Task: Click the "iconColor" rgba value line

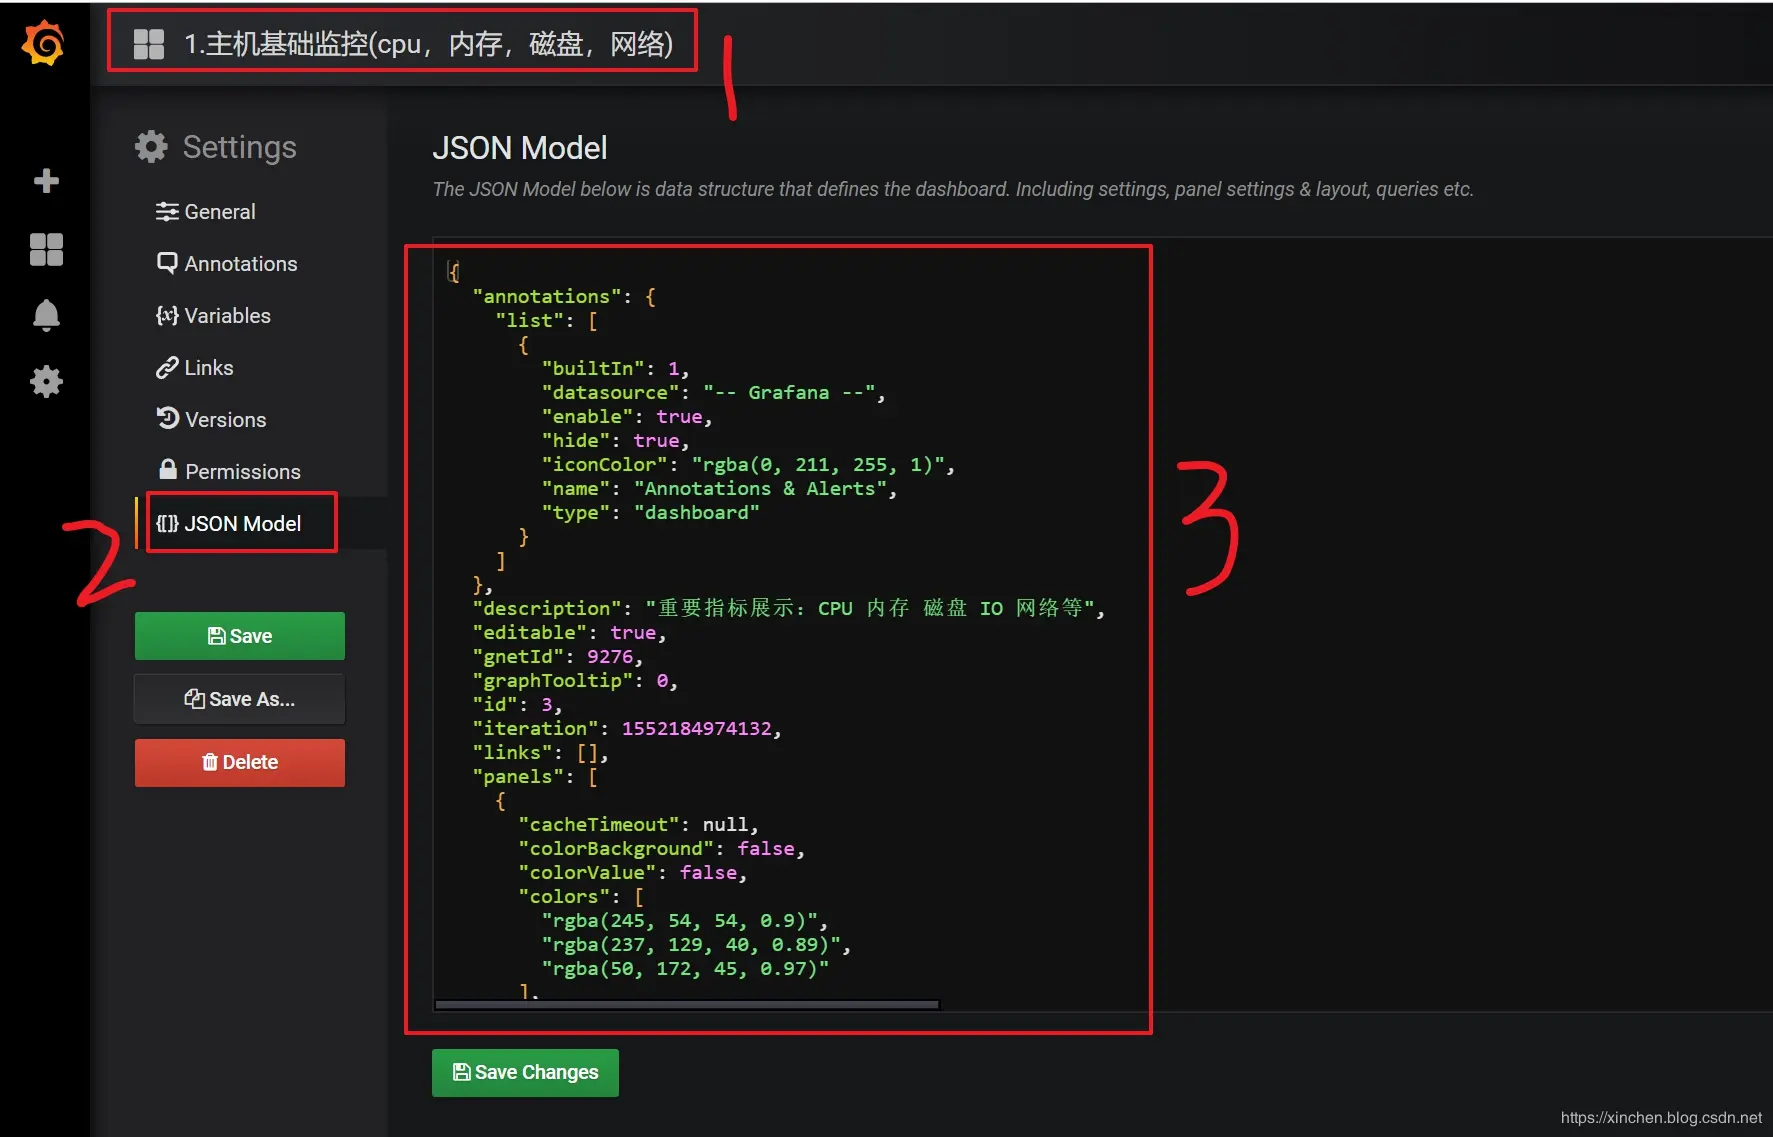Action: [x=748, y=464]
